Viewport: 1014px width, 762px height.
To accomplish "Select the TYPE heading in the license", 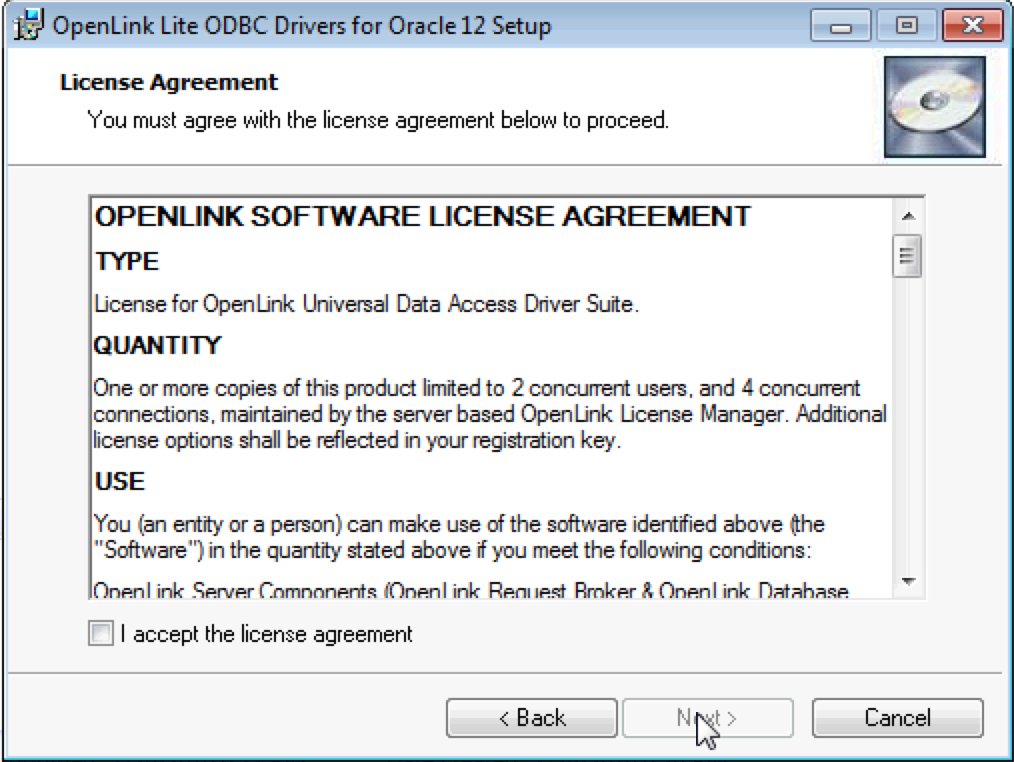I will click(127, 262).
